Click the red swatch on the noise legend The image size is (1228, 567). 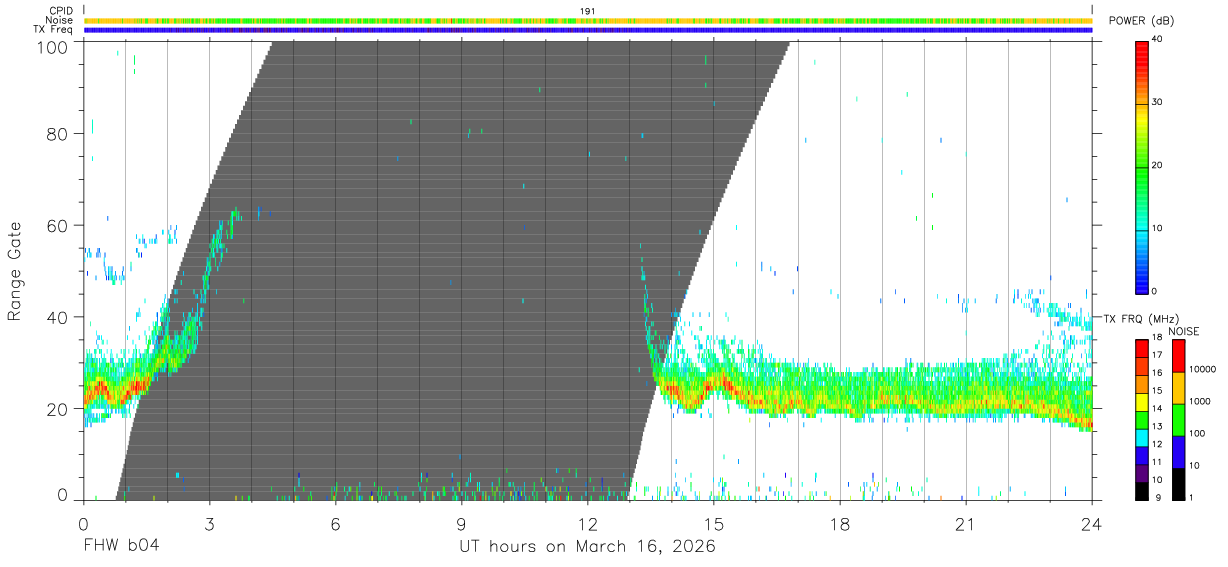pyautogui.click(x=1180, y=355)
